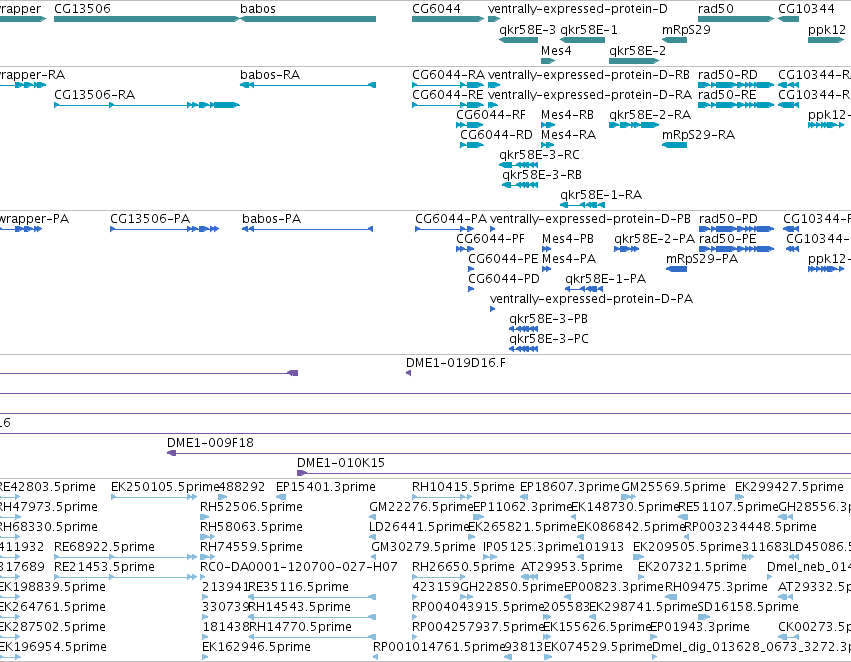This screenshot has height=662, width=851.
Task: Click the babos gene label
Action: pyautogui.click(x=258, y=9)
